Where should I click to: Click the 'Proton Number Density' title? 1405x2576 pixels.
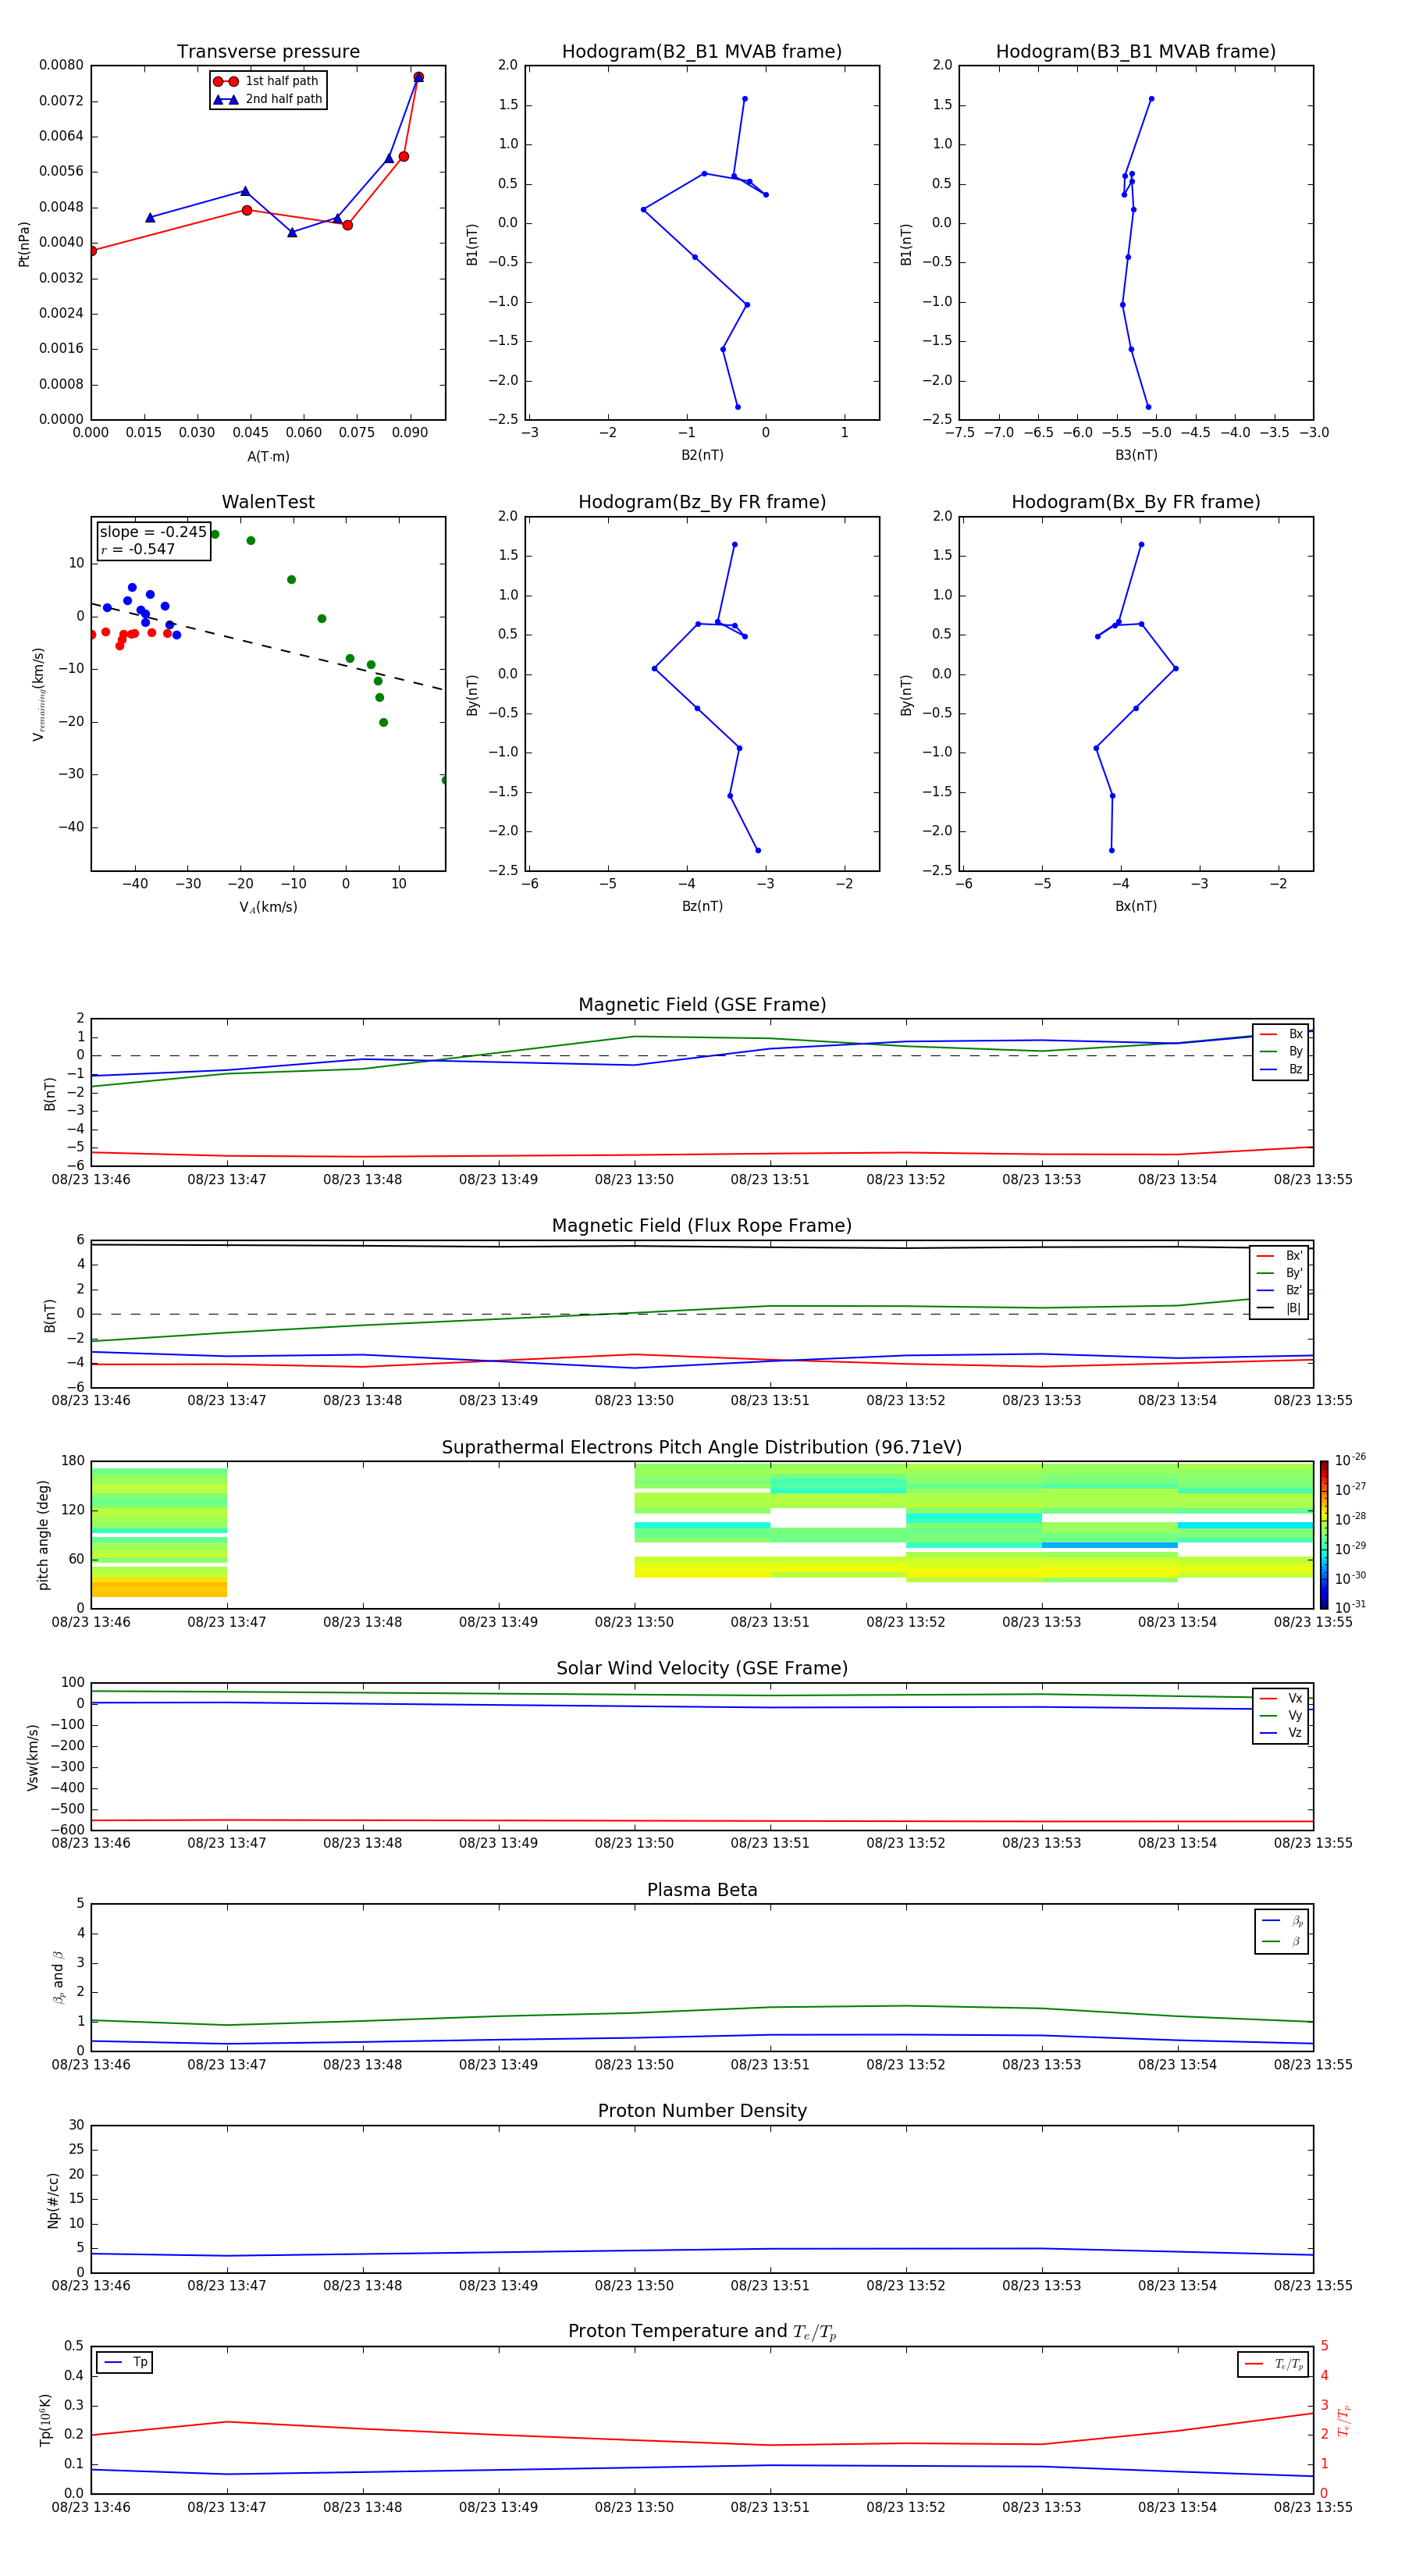pos(702,2111)
